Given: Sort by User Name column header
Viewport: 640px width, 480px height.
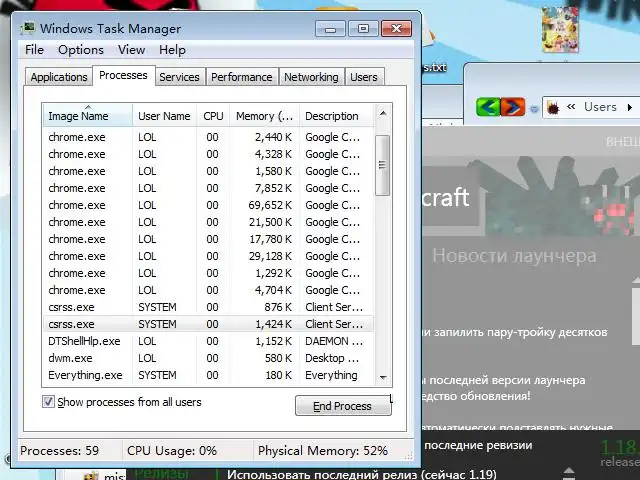Looking at the screenshot, I should 164,116.
